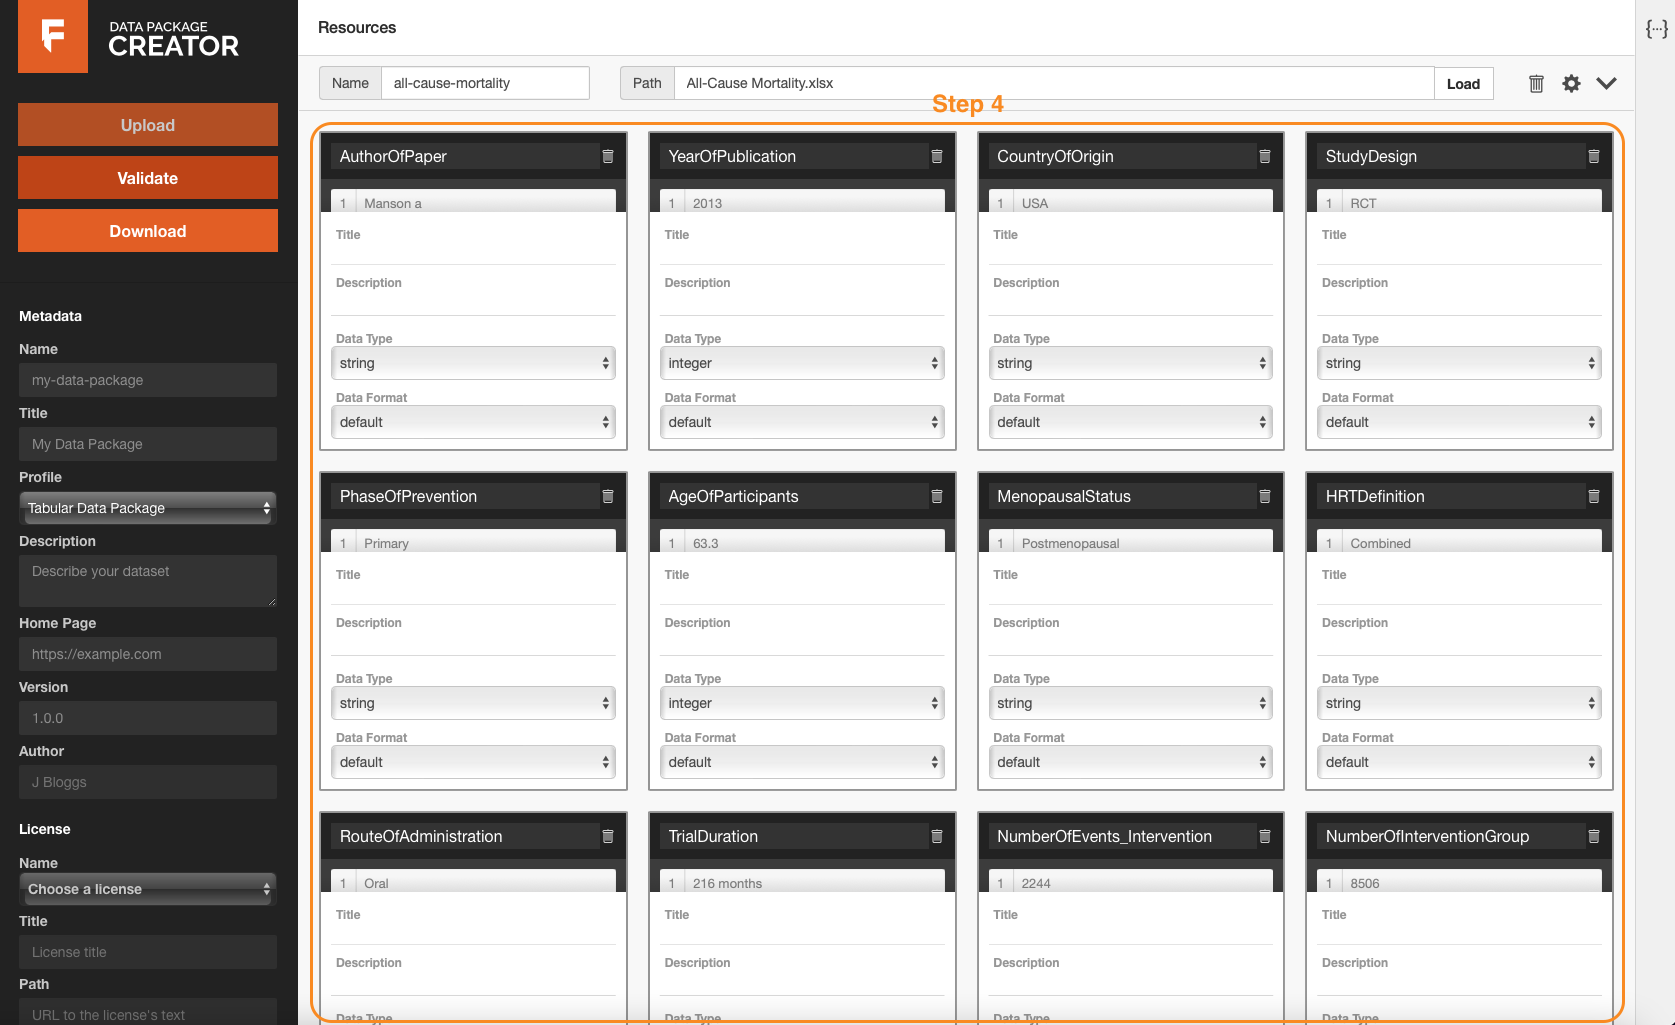Click the Home Page URL field

148,654
